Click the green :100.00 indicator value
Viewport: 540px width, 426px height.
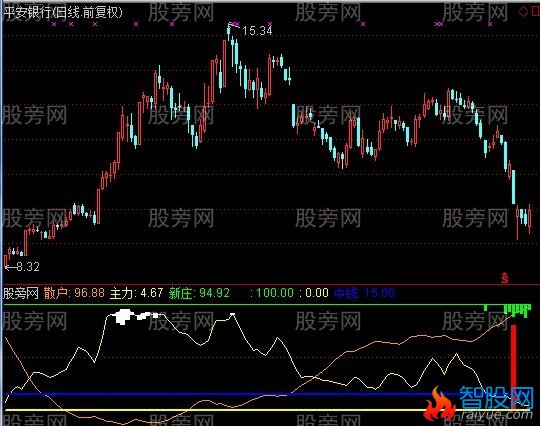272,293
